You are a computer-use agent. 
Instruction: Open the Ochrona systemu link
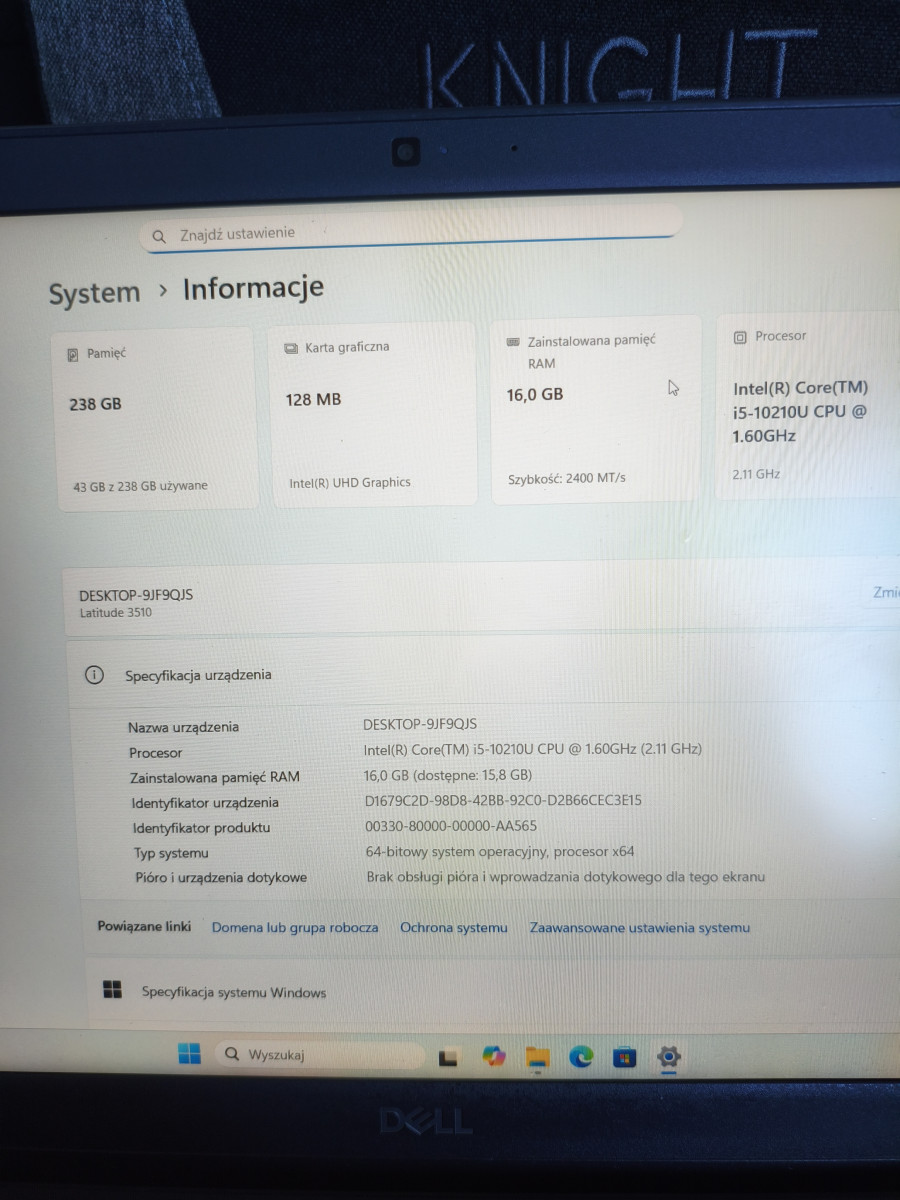coord(454,928)
